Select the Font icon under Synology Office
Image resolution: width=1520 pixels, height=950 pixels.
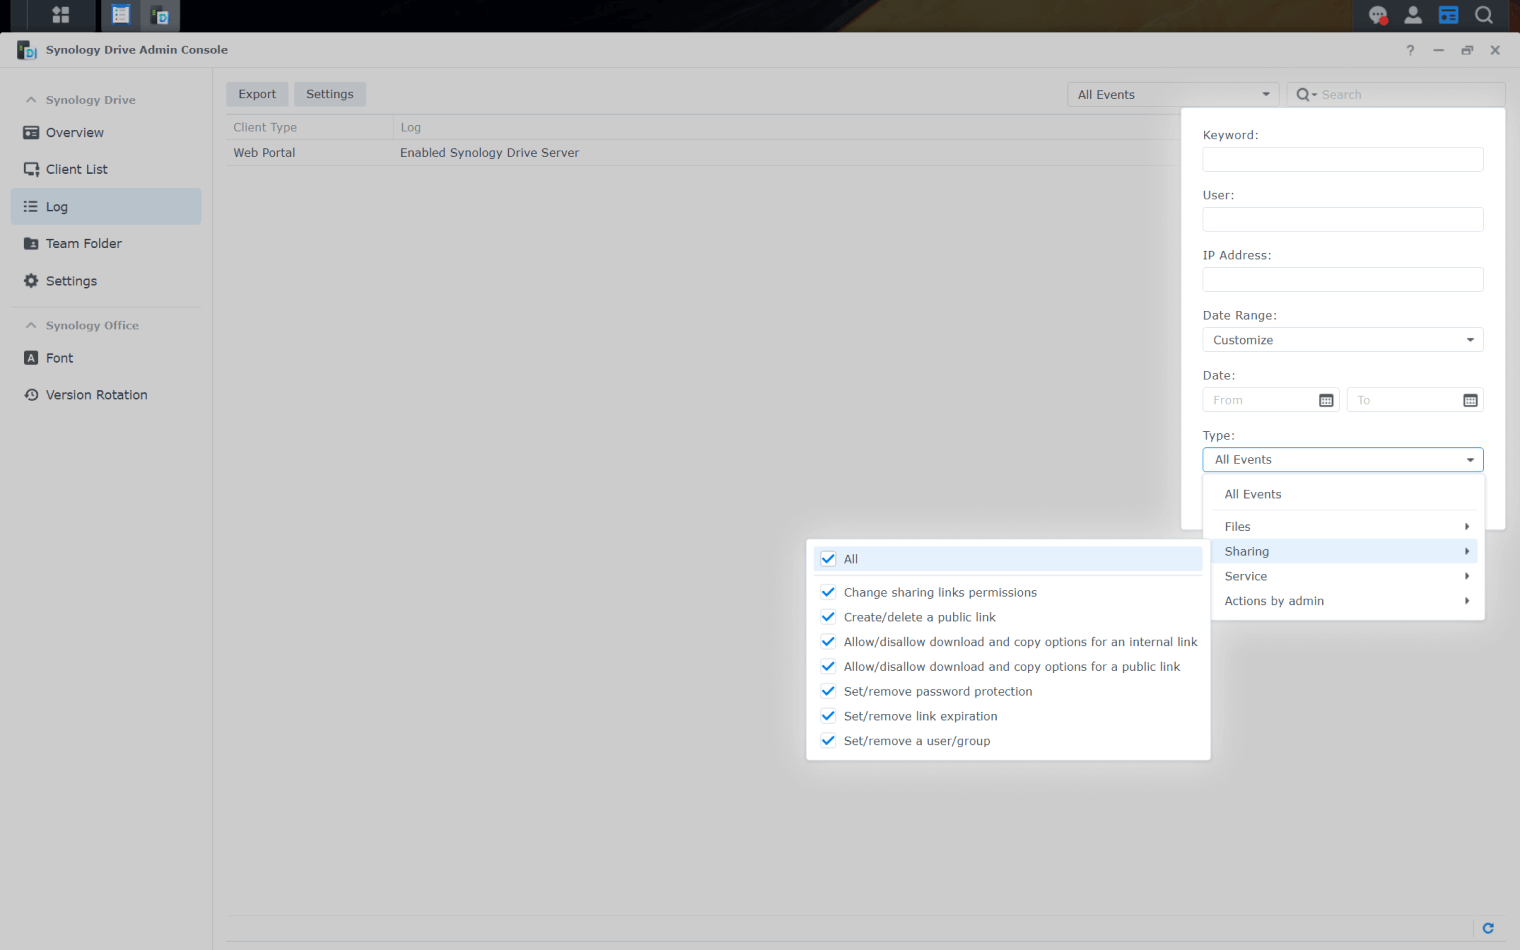coord(30,358)
